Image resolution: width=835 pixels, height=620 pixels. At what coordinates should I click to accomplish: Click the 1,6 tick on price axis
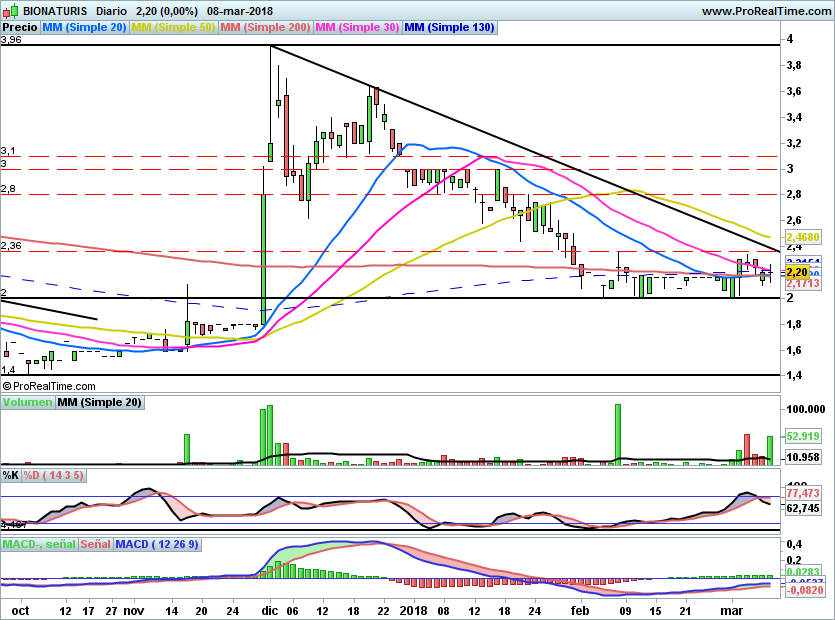tap(794, 350)
